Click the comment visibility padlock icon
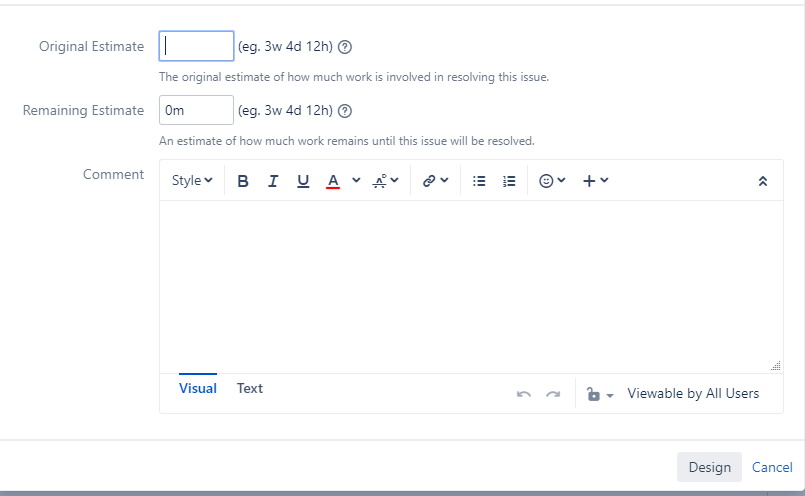The image size is (805, 496). click(593, 394)
